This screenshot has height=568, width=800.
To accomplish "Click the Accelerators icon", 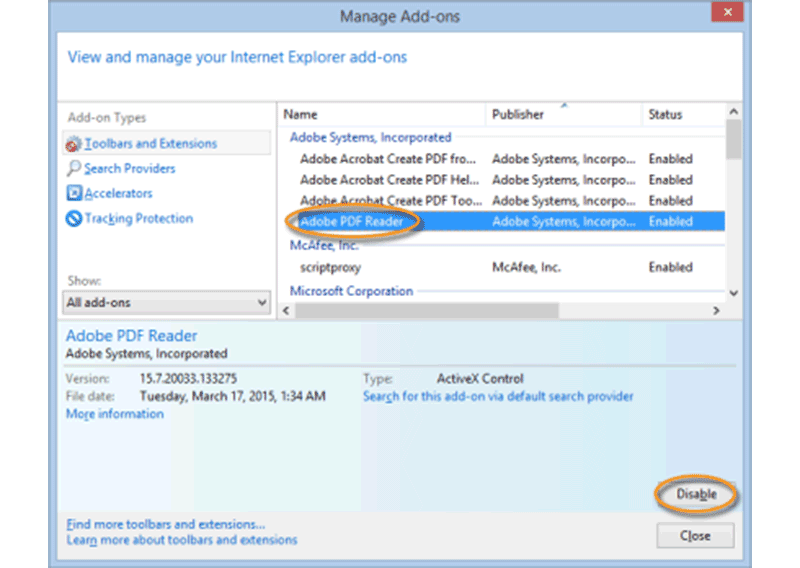I will [73, 193].
